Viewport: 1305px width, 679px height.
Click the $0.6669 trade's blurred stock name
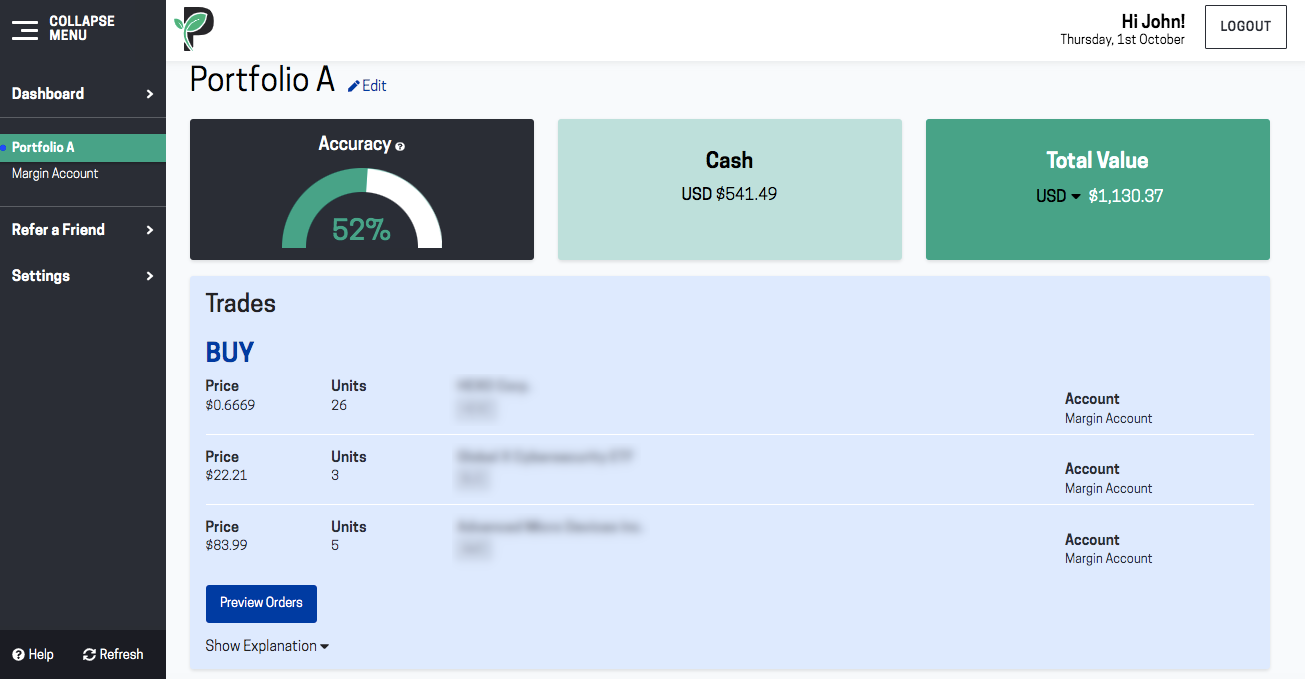(x=492, y=386)
